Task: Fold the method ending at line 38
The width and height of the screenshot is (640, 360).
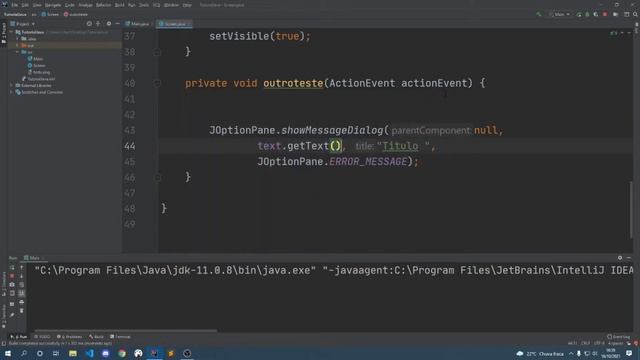Action: click(x=158, y=52)
